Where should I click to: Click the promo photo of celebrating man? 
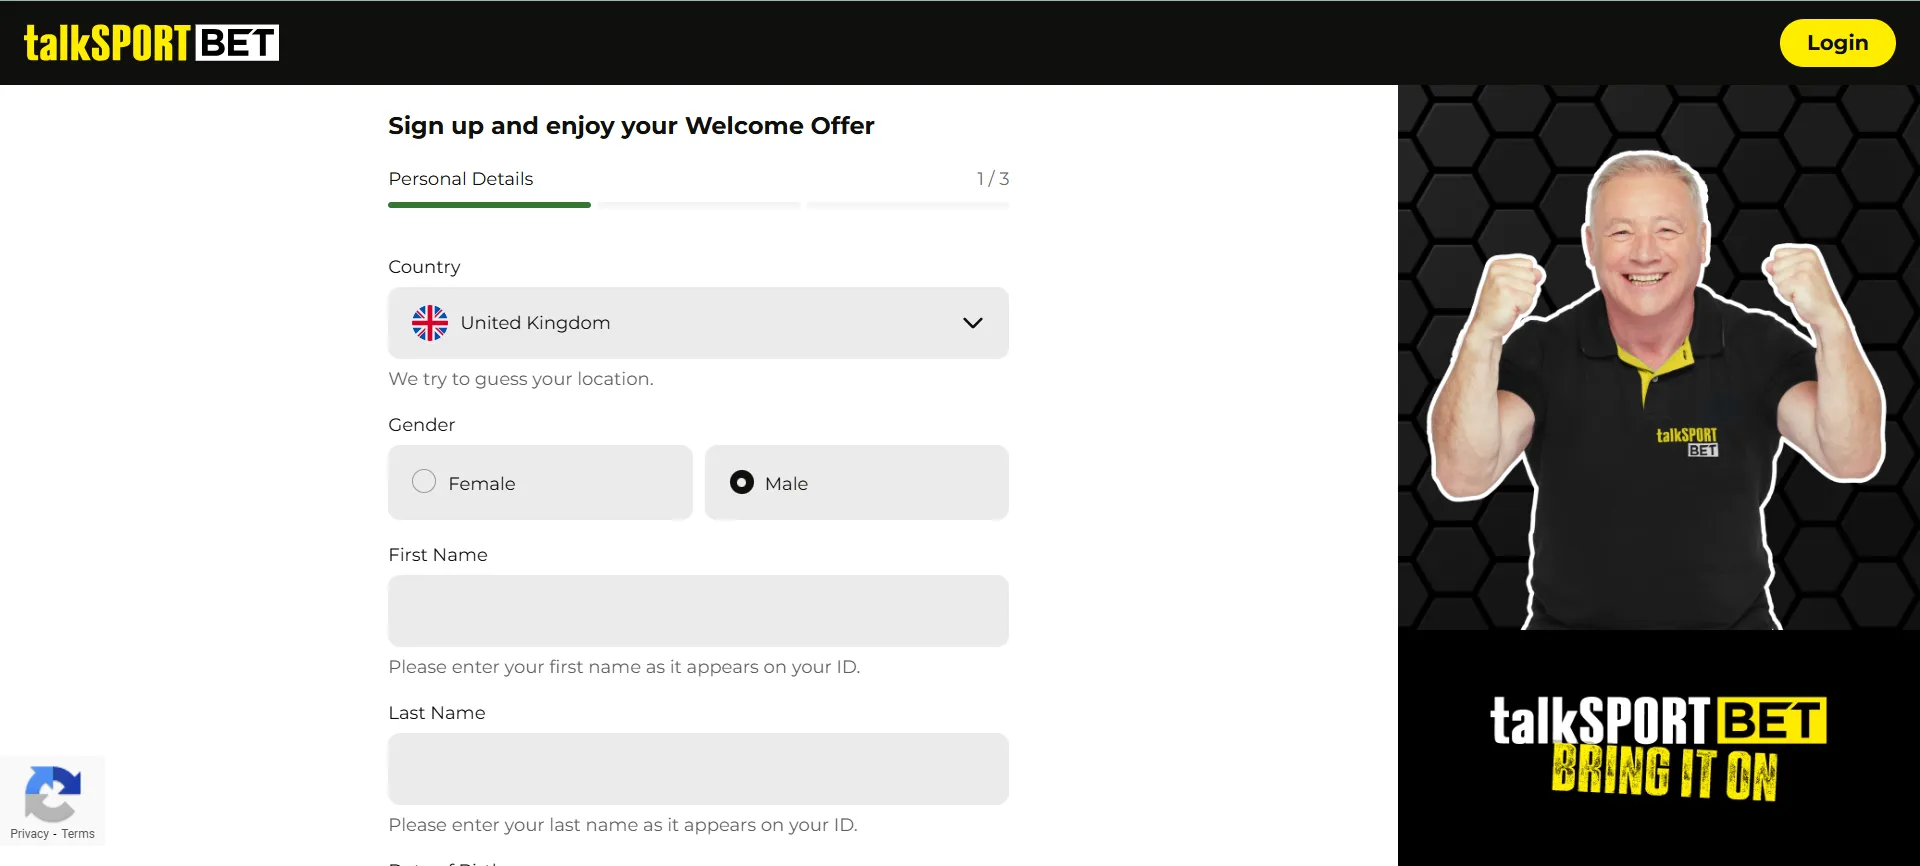point(1657,380)
